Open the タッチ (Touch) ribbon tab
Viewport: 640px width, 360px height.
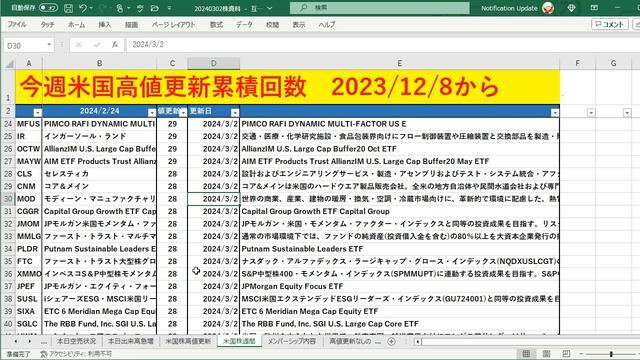click(x=47, y=24)
